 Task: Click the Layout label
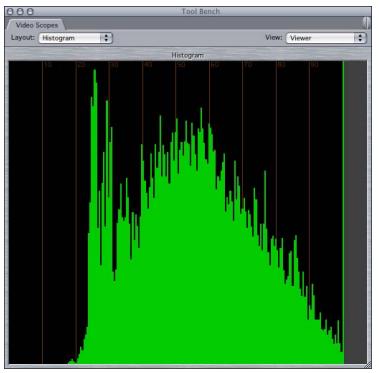[x=23, y=37]
